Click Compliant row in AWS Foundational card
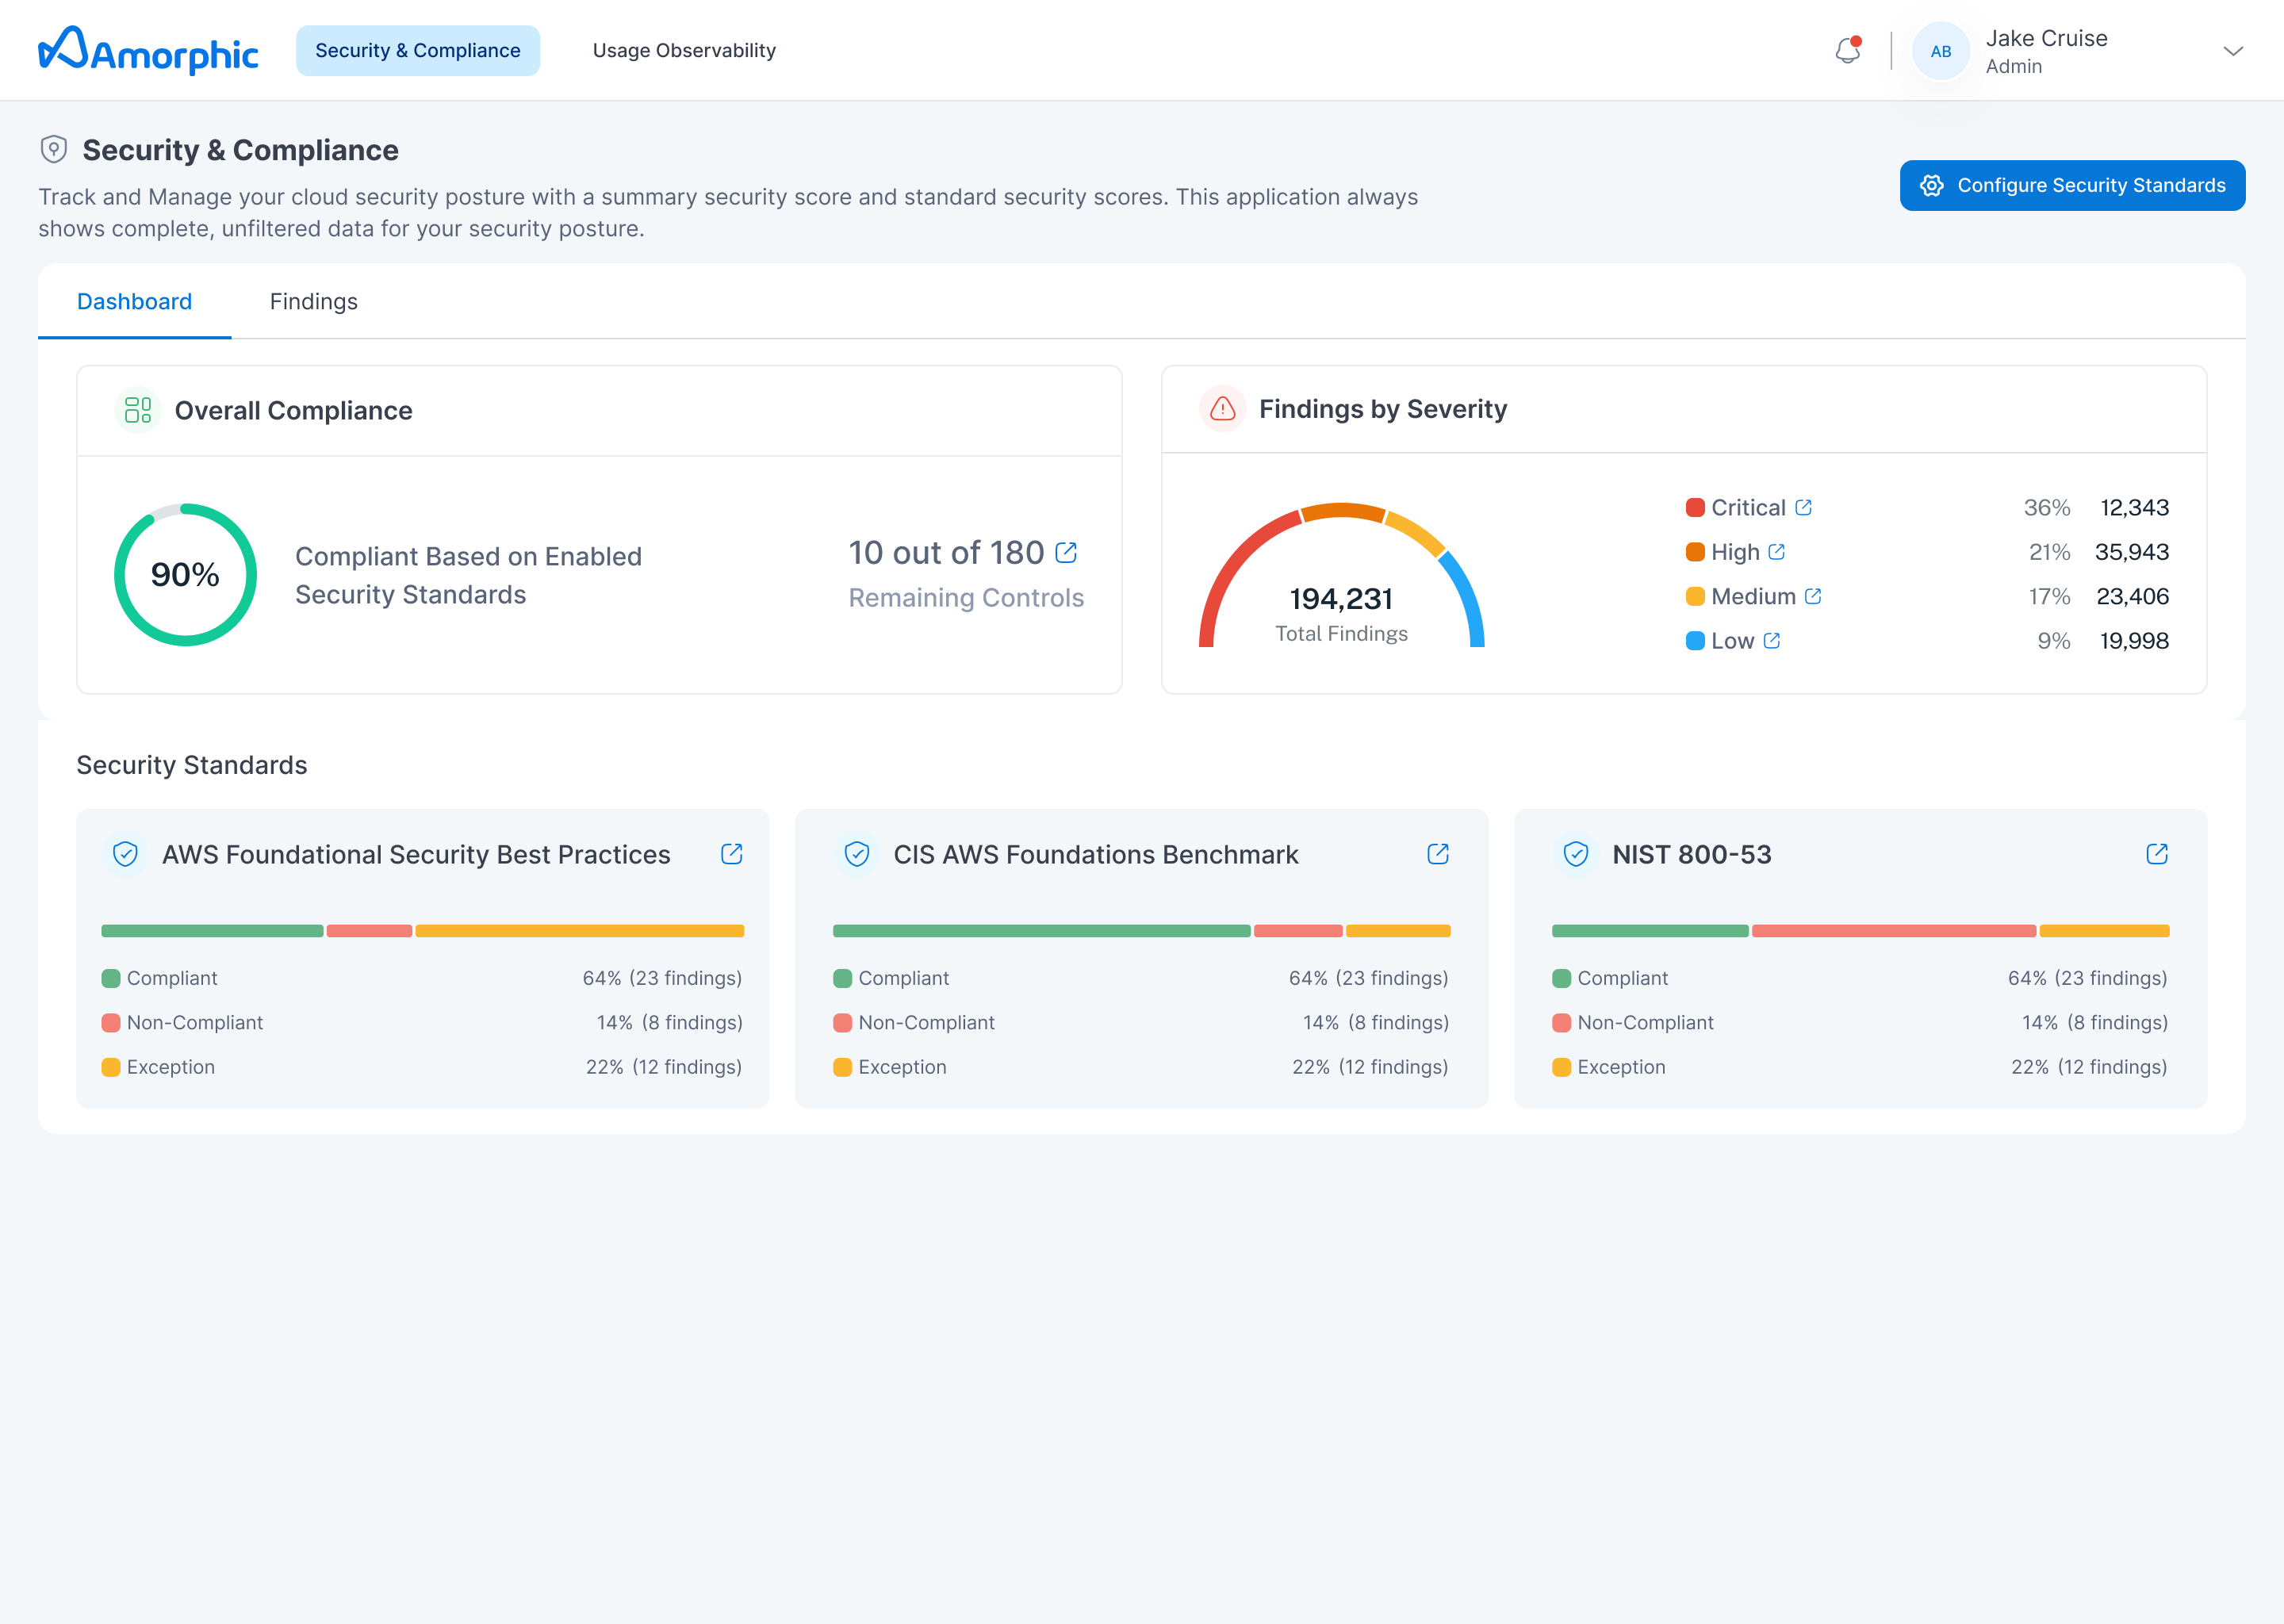The width and height of the screenshot is (2284, 1624). [x=422, y=978]
